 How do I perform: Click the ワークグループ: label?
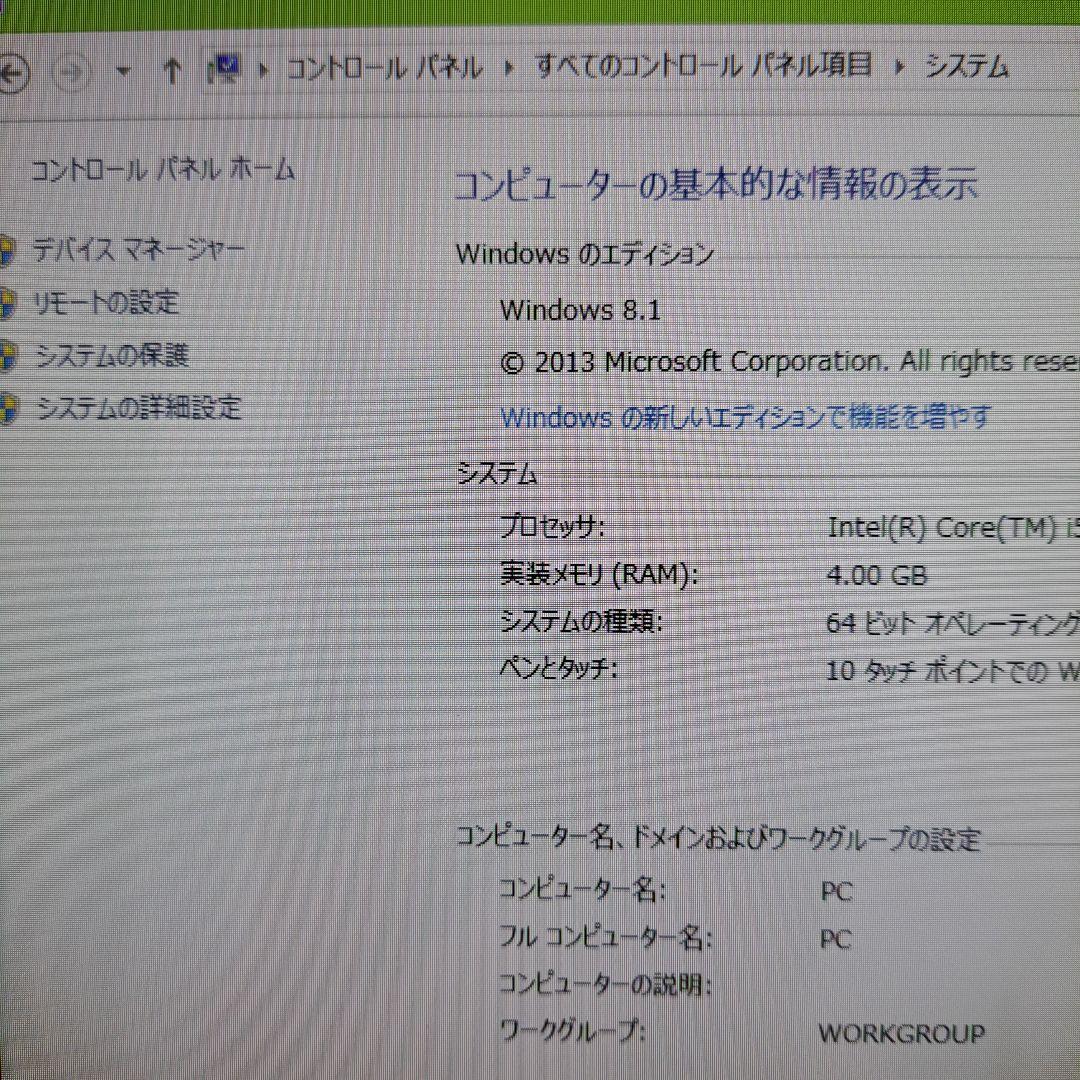[x=572, y=1031]
